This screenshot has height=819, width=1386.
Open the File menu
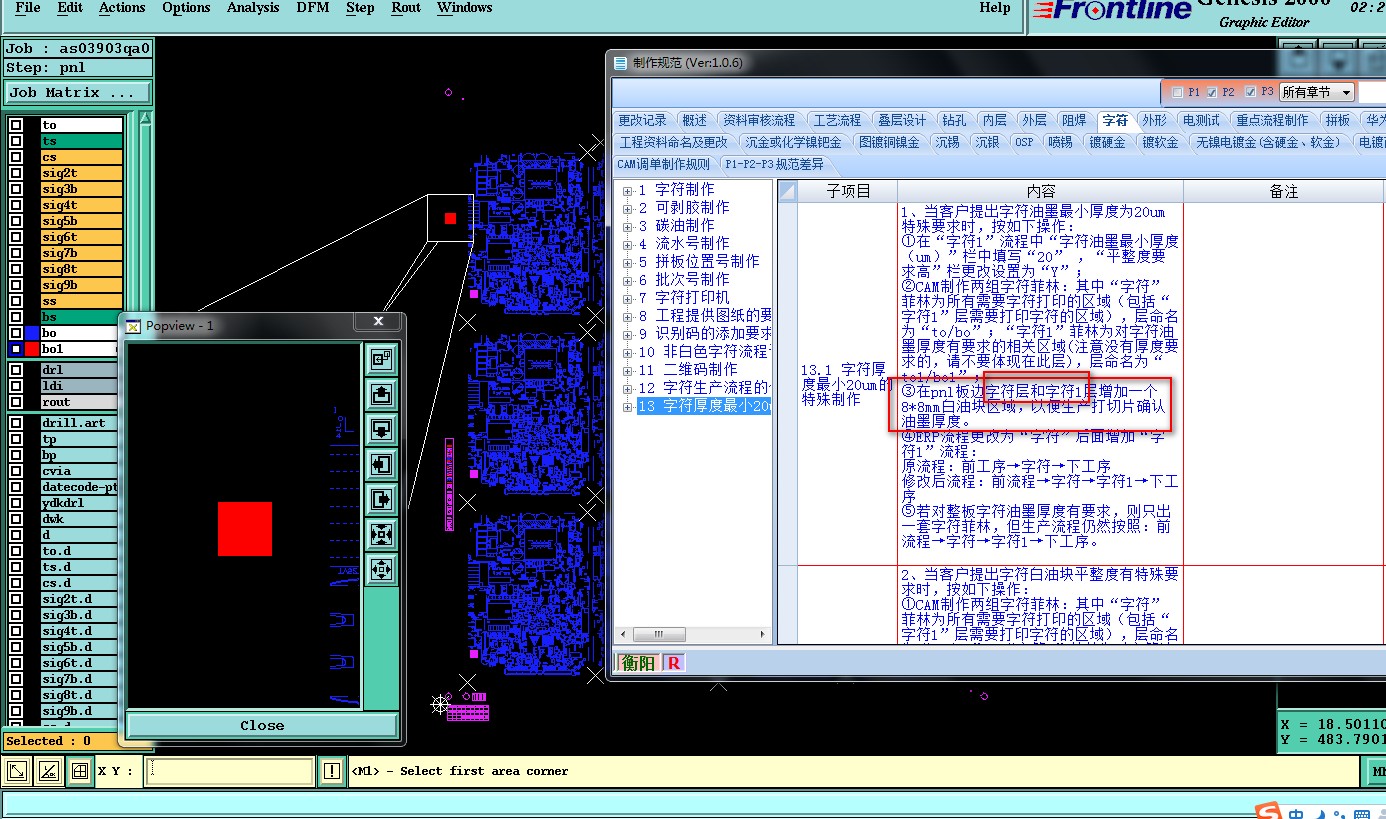pyautogui.click(x=28, y=8)
